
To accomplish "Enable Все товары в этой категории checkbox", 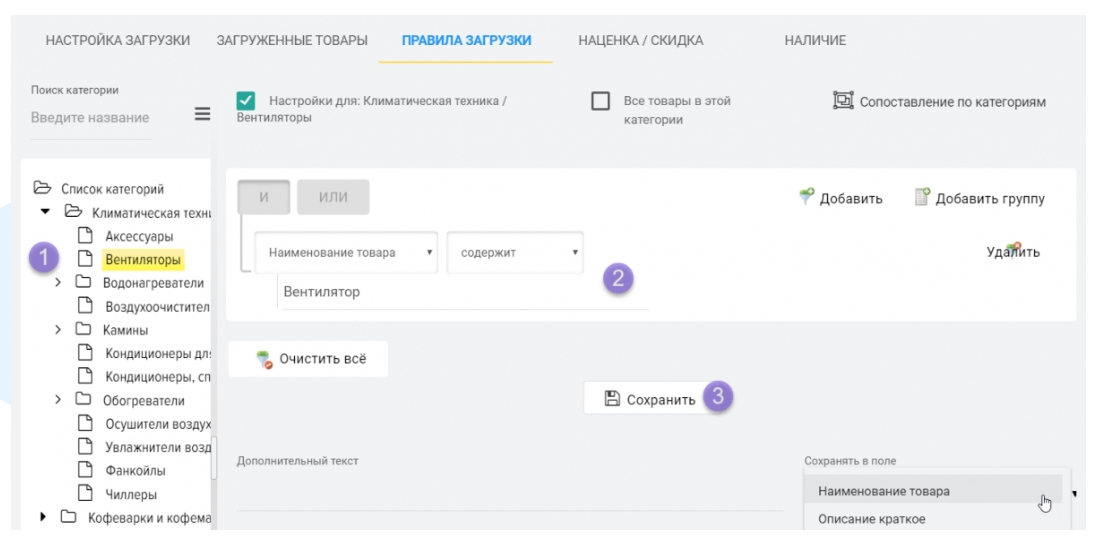I will (601, 102).
